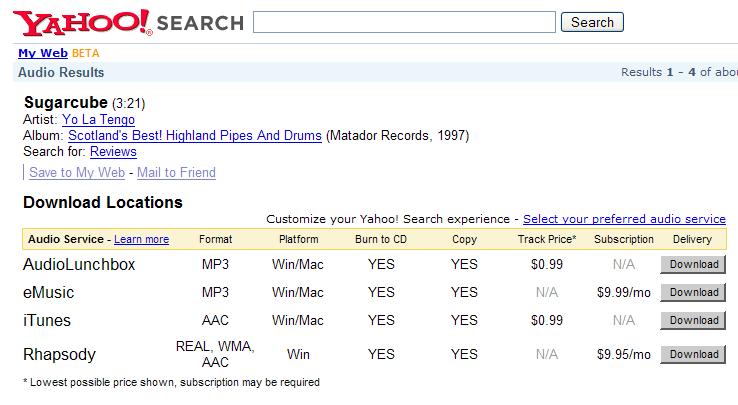Click the iTunes service name
This screenshot has width=738, height=405.
pos(47,320)
